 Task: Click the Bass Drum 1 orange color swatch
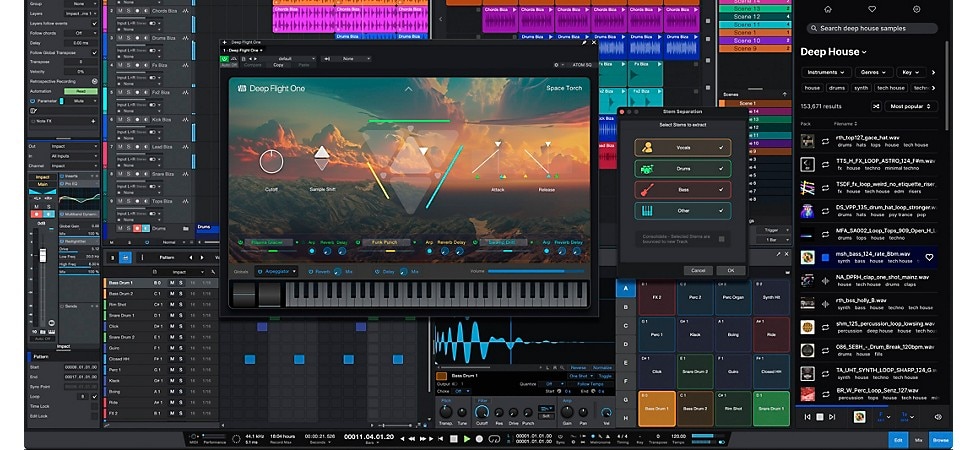click(441, 376)
